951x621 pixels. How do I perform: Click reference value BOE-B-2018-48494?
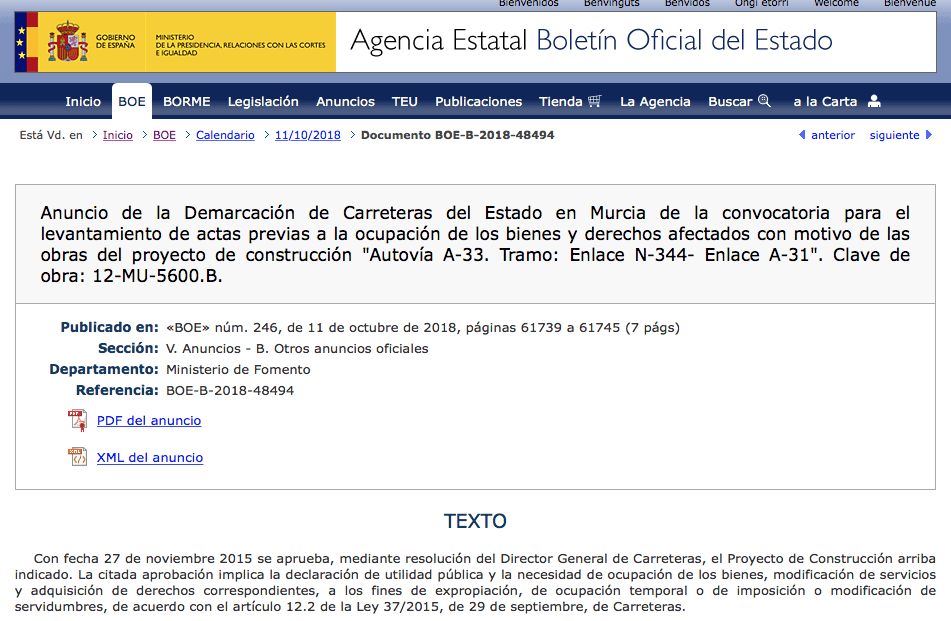tap(230, 391)
